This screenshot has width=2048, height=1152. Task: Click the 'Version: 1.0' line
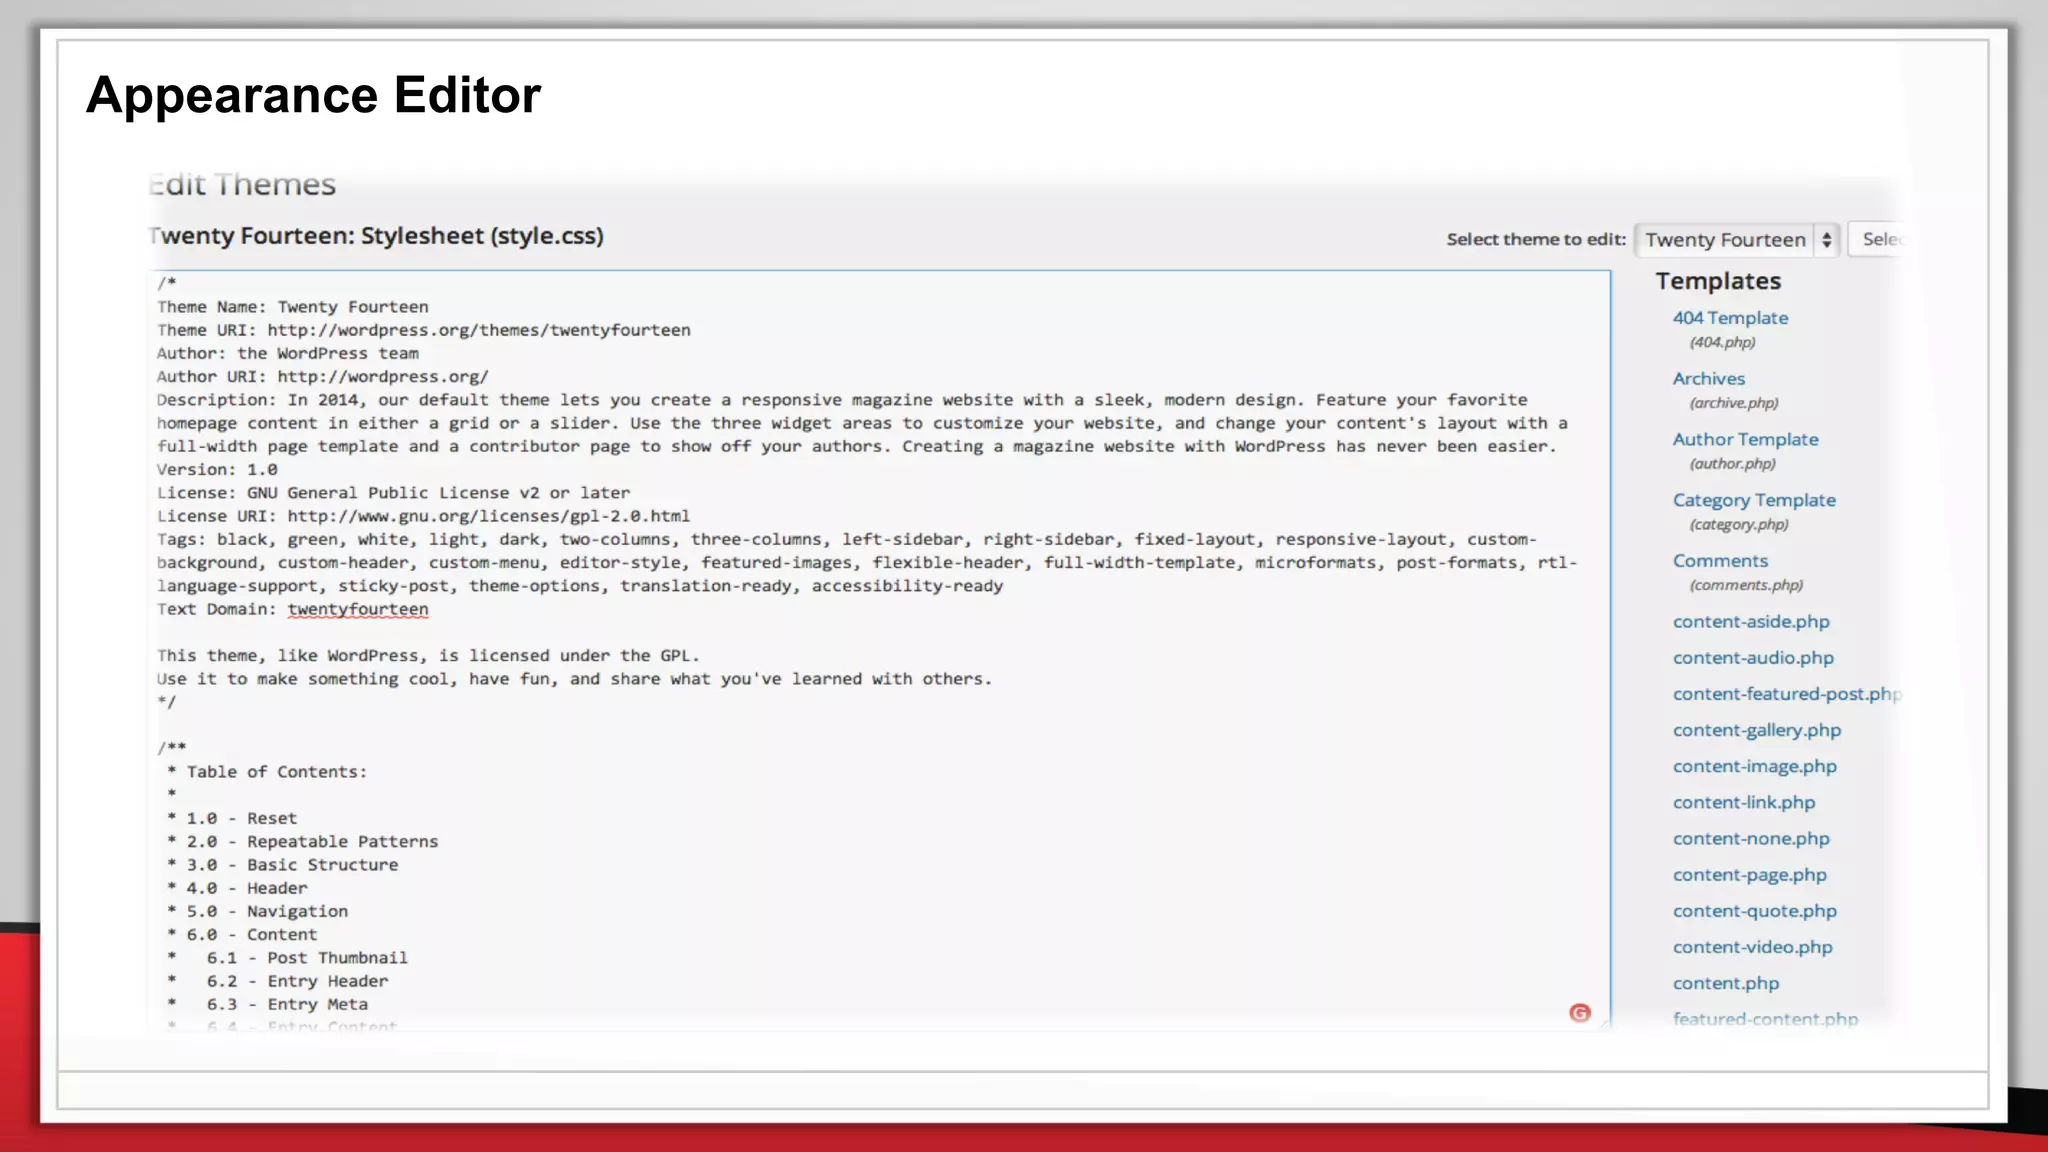(217, 470)
